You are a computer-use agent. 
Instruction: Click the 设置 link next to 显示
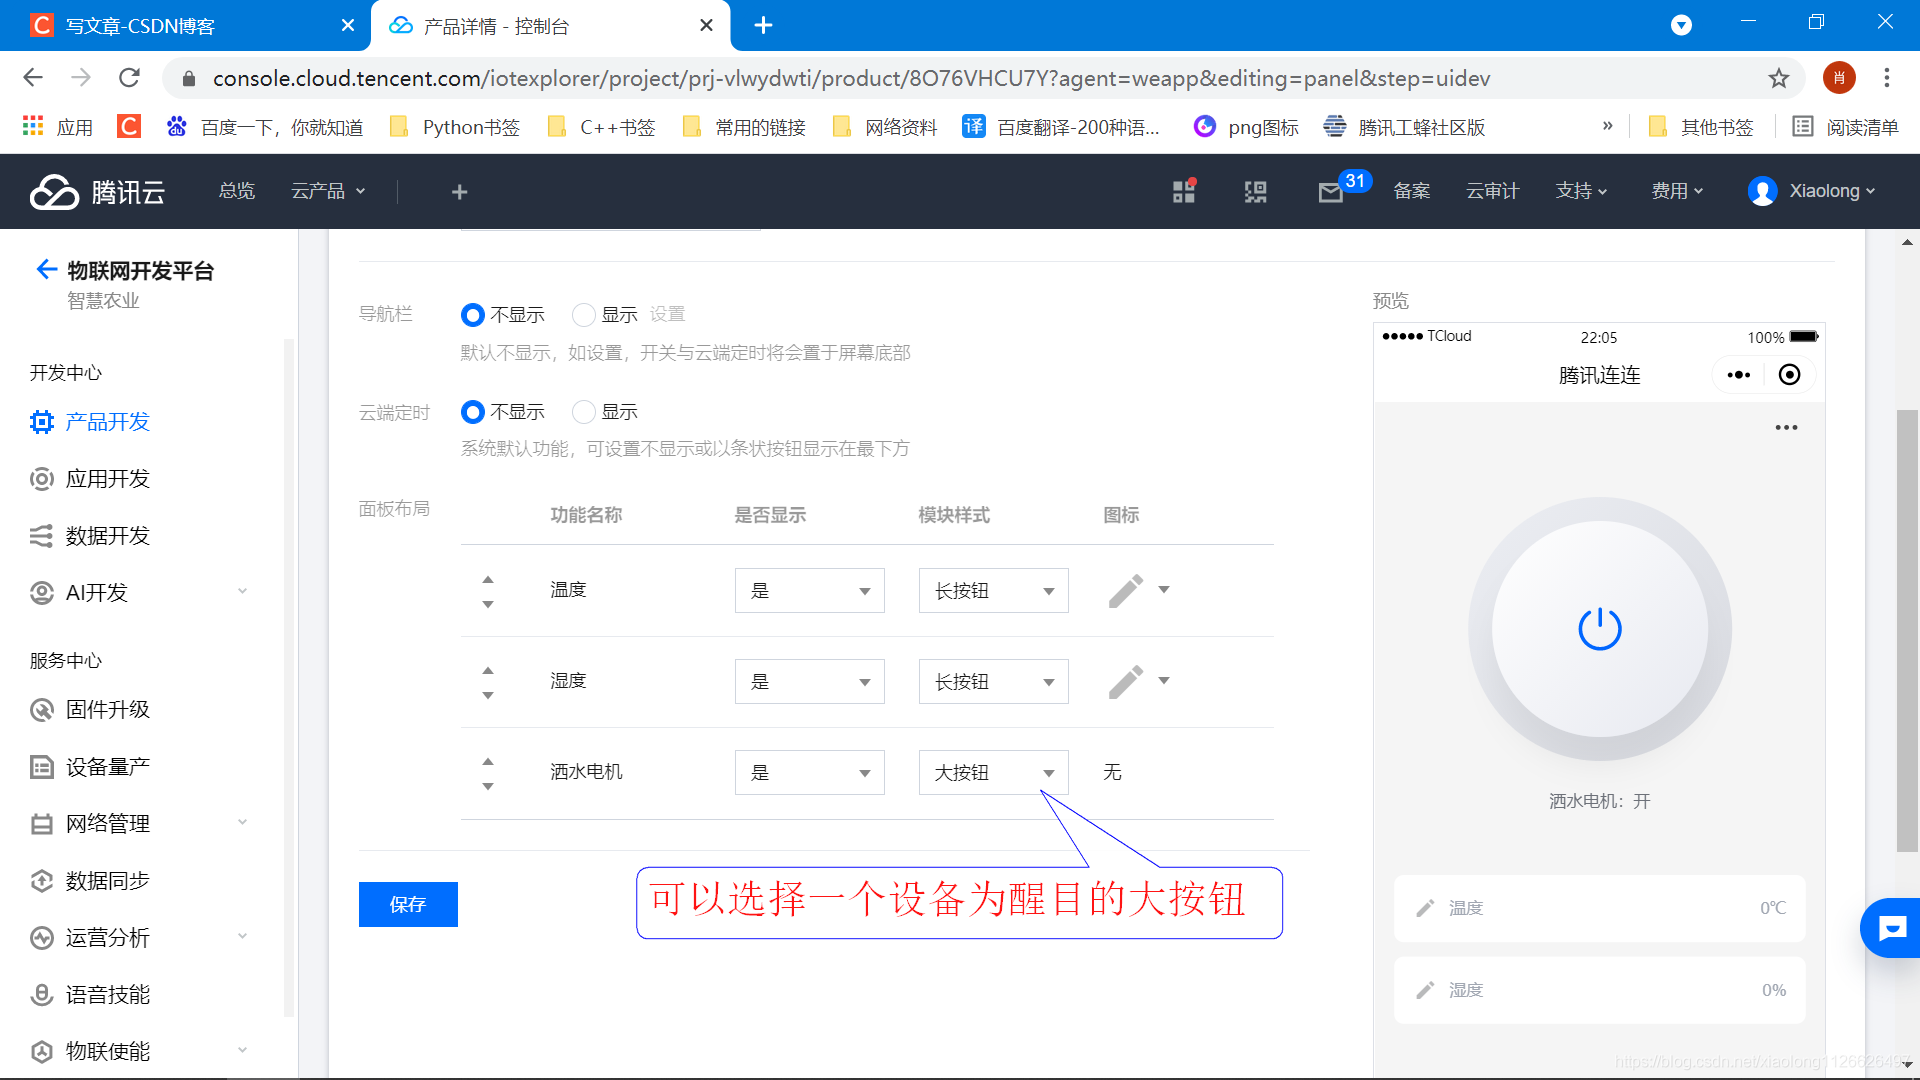(x=667, y=315)
